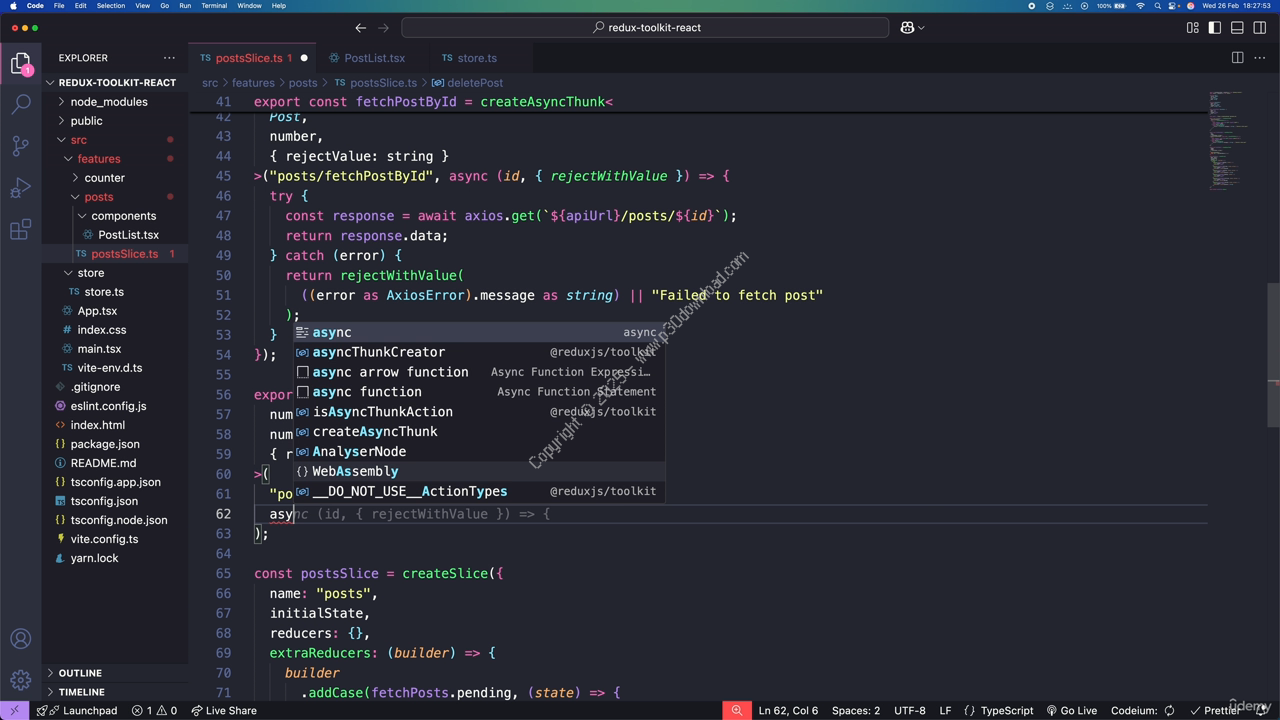Toggle the bottom panel visibility
The width and height of the screenshot is (1280, 720).
coord(1236,27)
